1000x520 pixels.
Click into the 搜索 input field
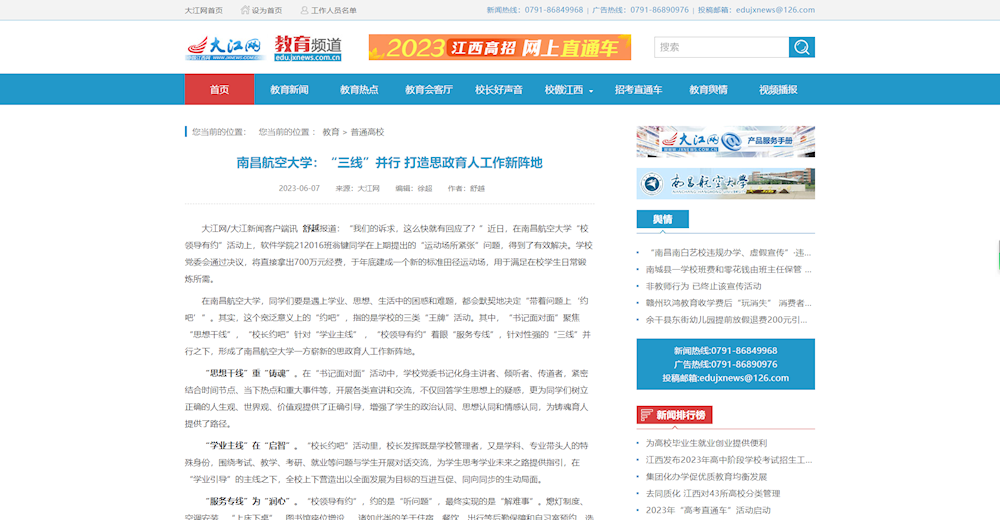point(720,47)
